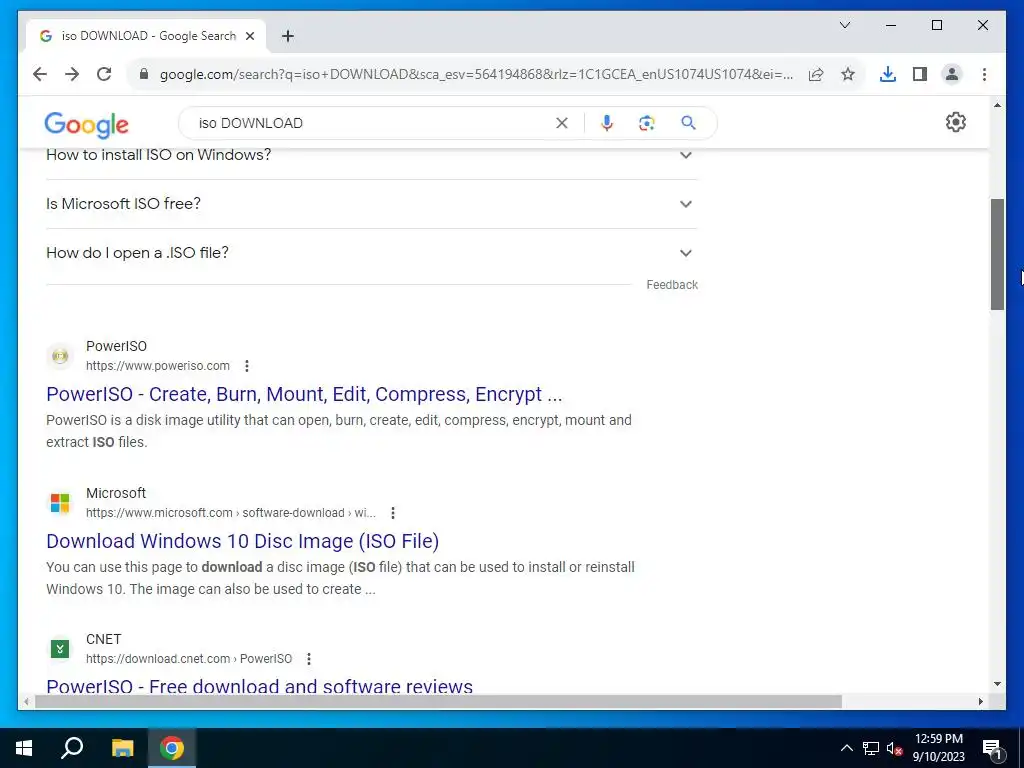Go back to the previous page

tap(40, 74)
